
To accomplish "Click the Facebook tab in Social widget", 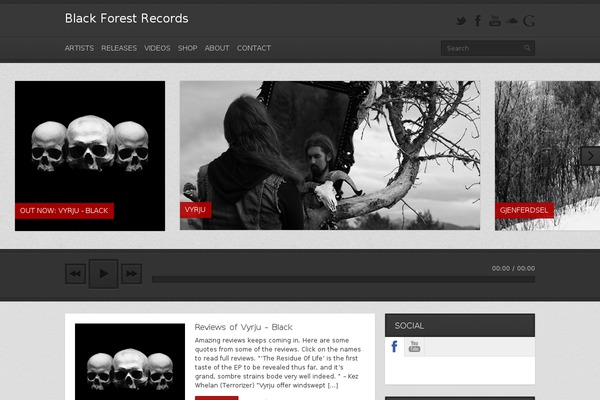I will (x=395, y=346).
